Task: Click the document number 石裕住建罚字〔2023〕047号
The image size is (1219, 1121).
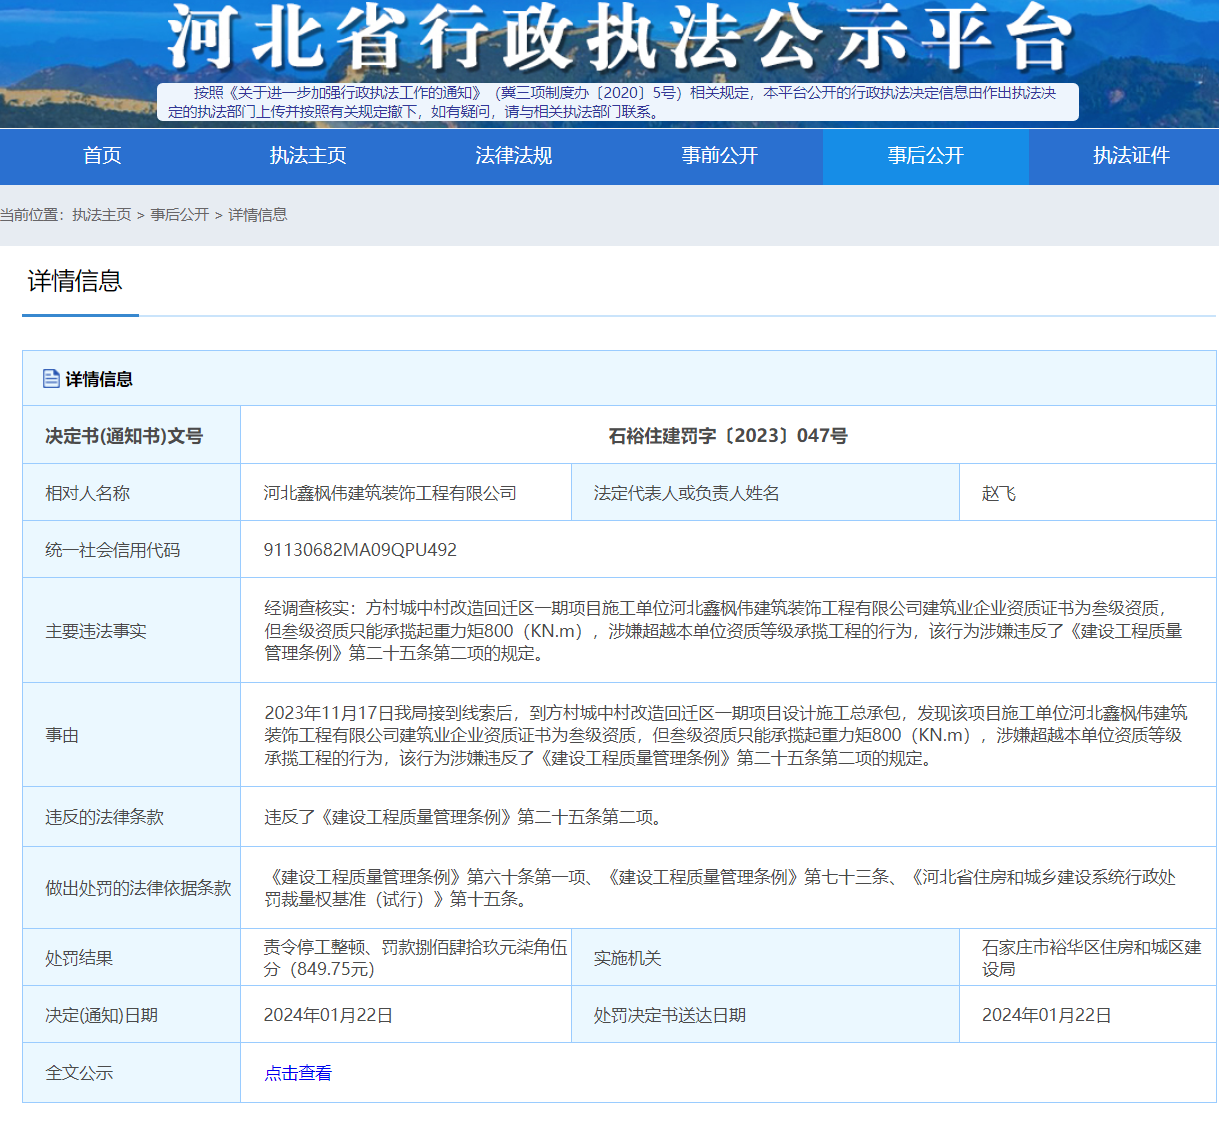Action: click(728, 436)
